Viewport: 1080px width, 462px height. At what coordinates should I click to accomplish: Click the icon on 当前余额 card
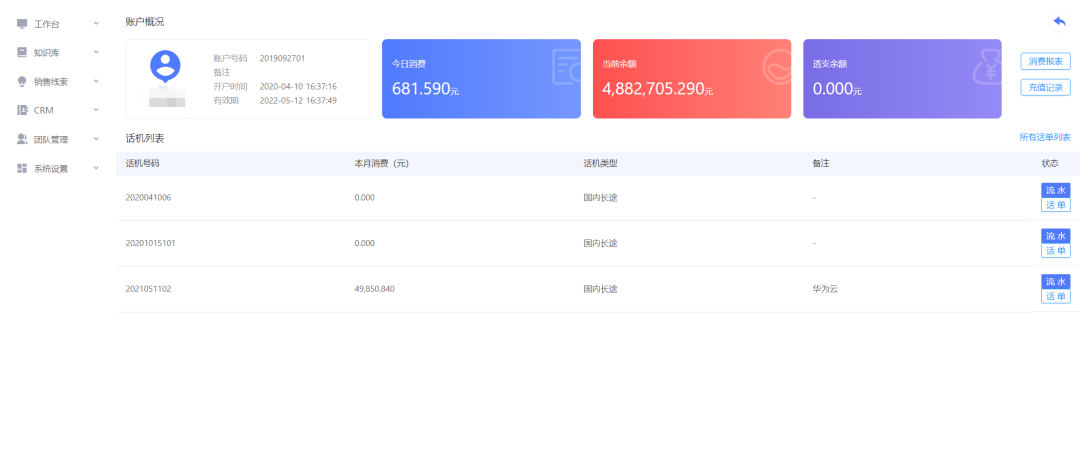tap(778, 65)
